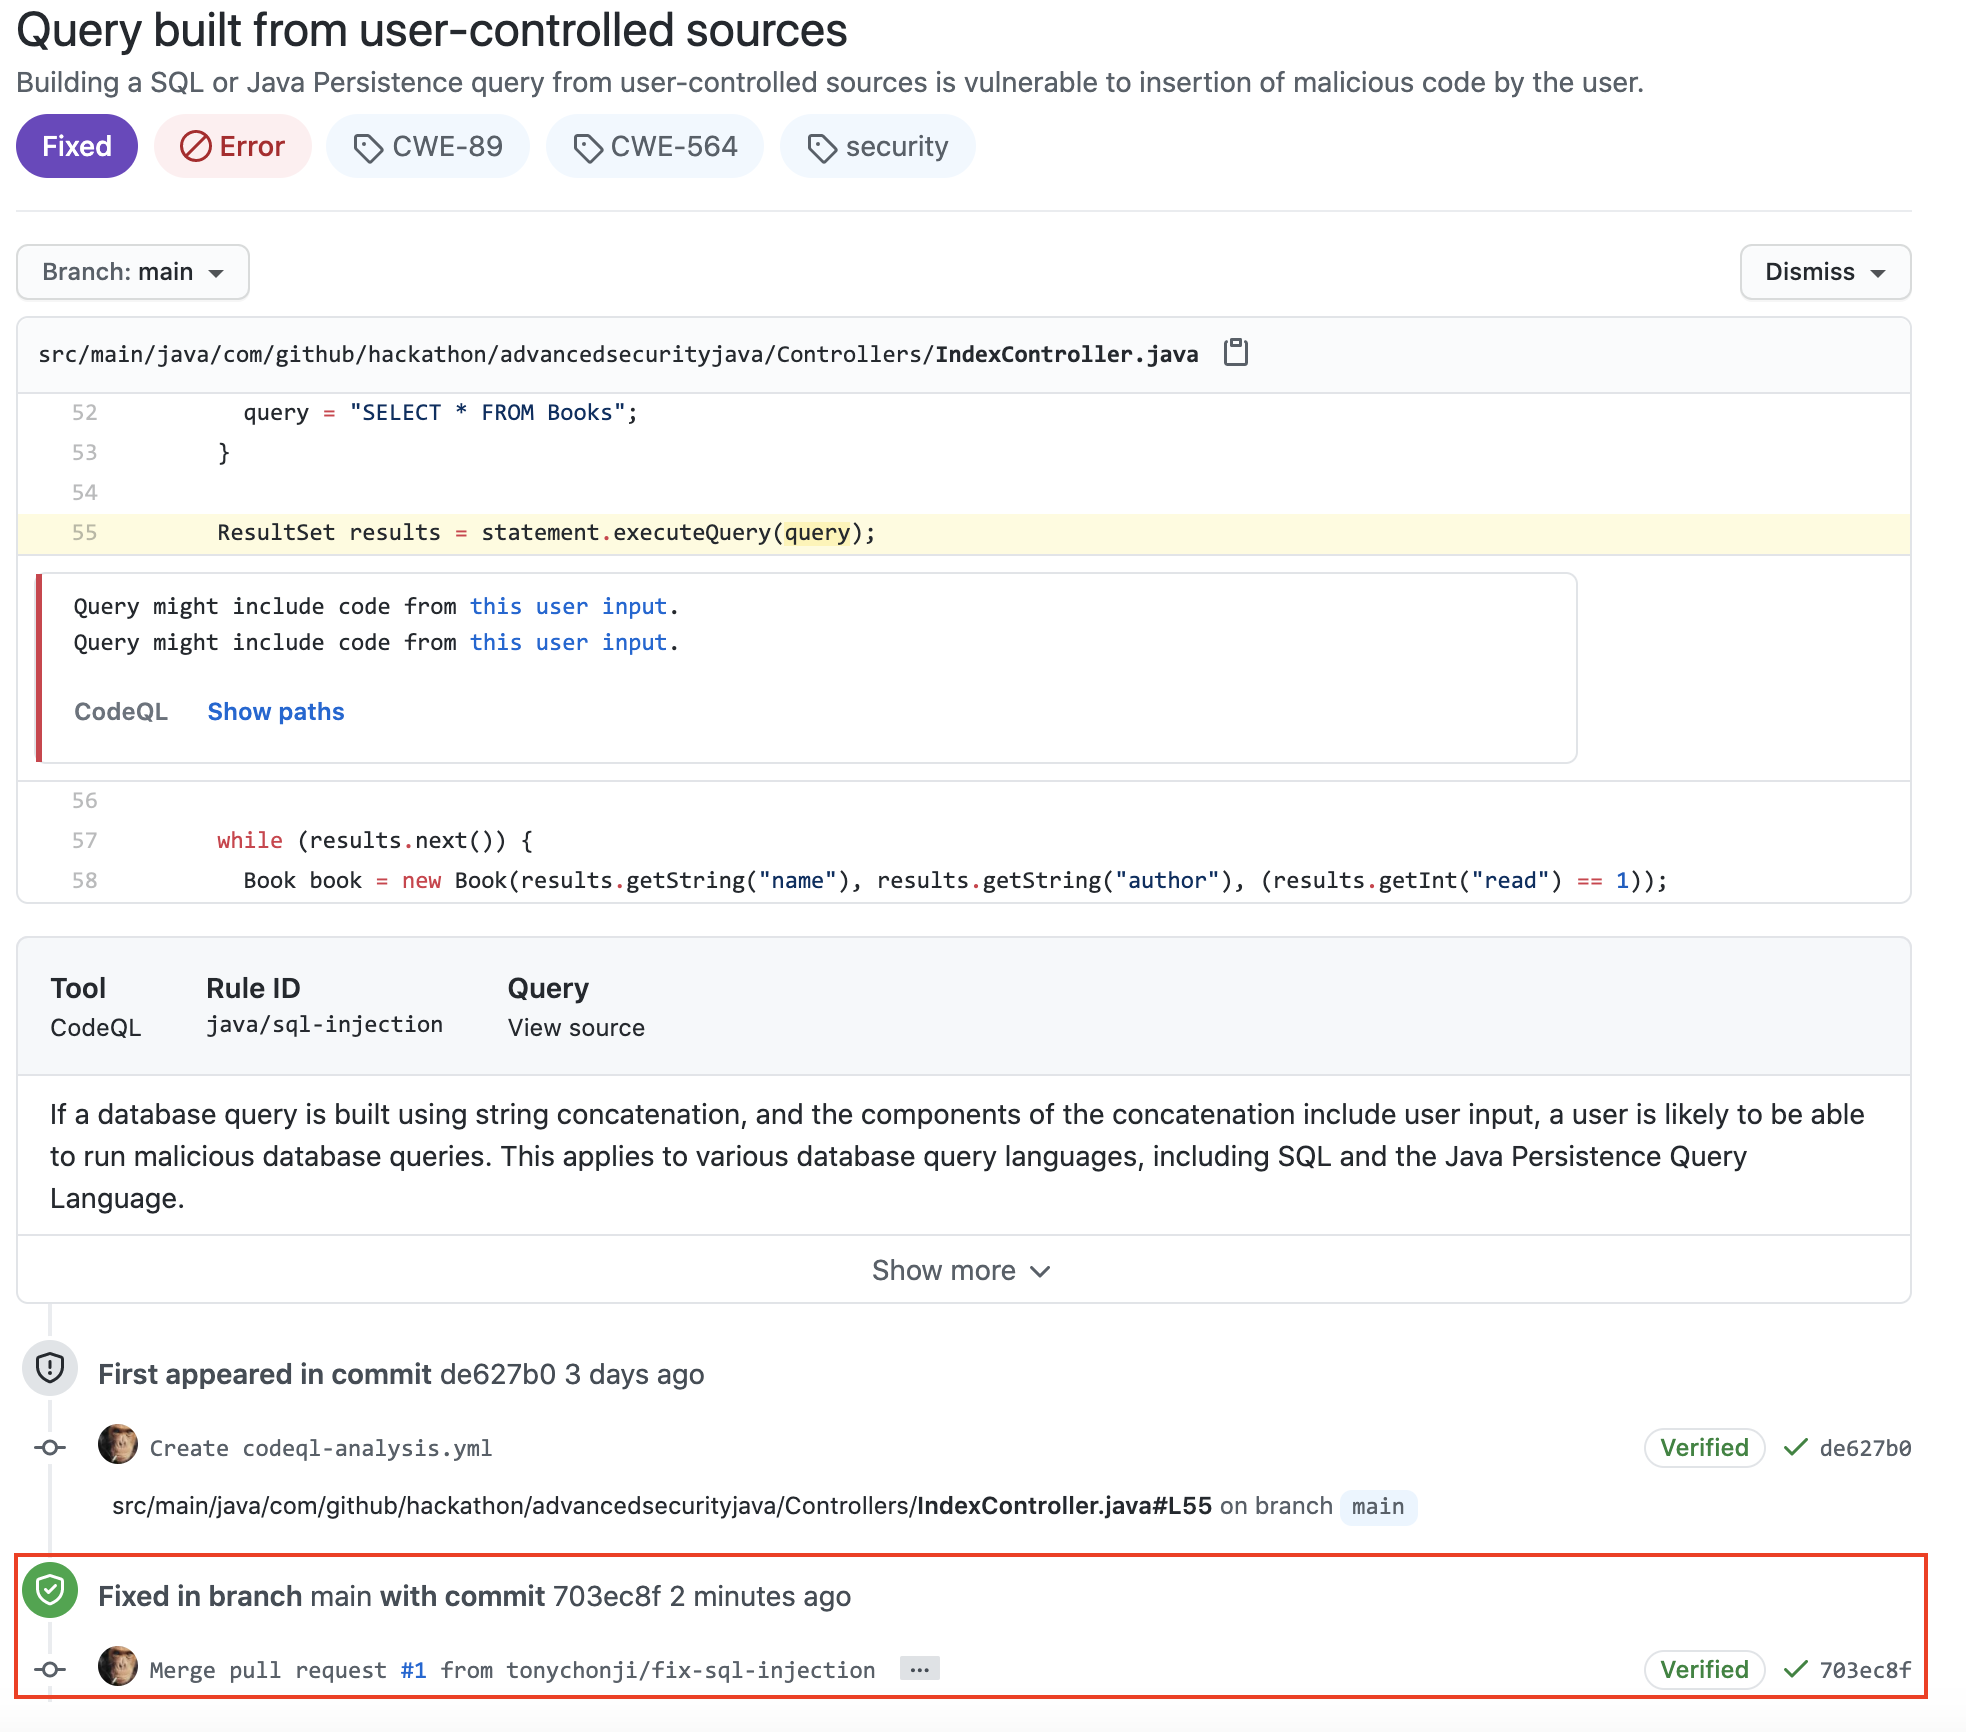Open pull request #1 link

click(x=413, y=1670)
